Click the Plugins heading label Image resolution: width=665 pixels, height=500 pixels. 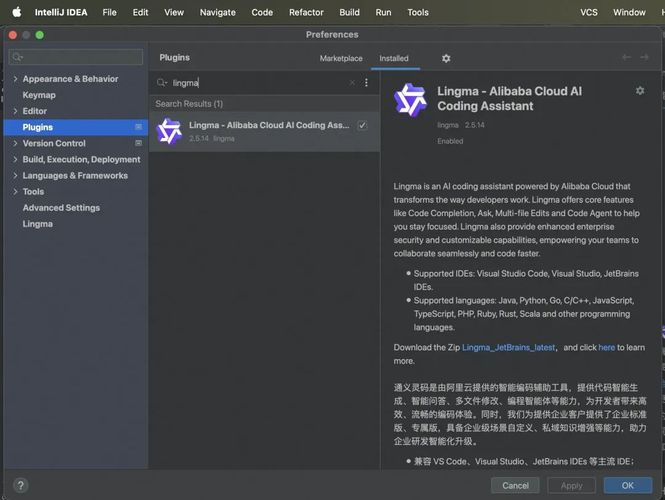coord(175,58)
